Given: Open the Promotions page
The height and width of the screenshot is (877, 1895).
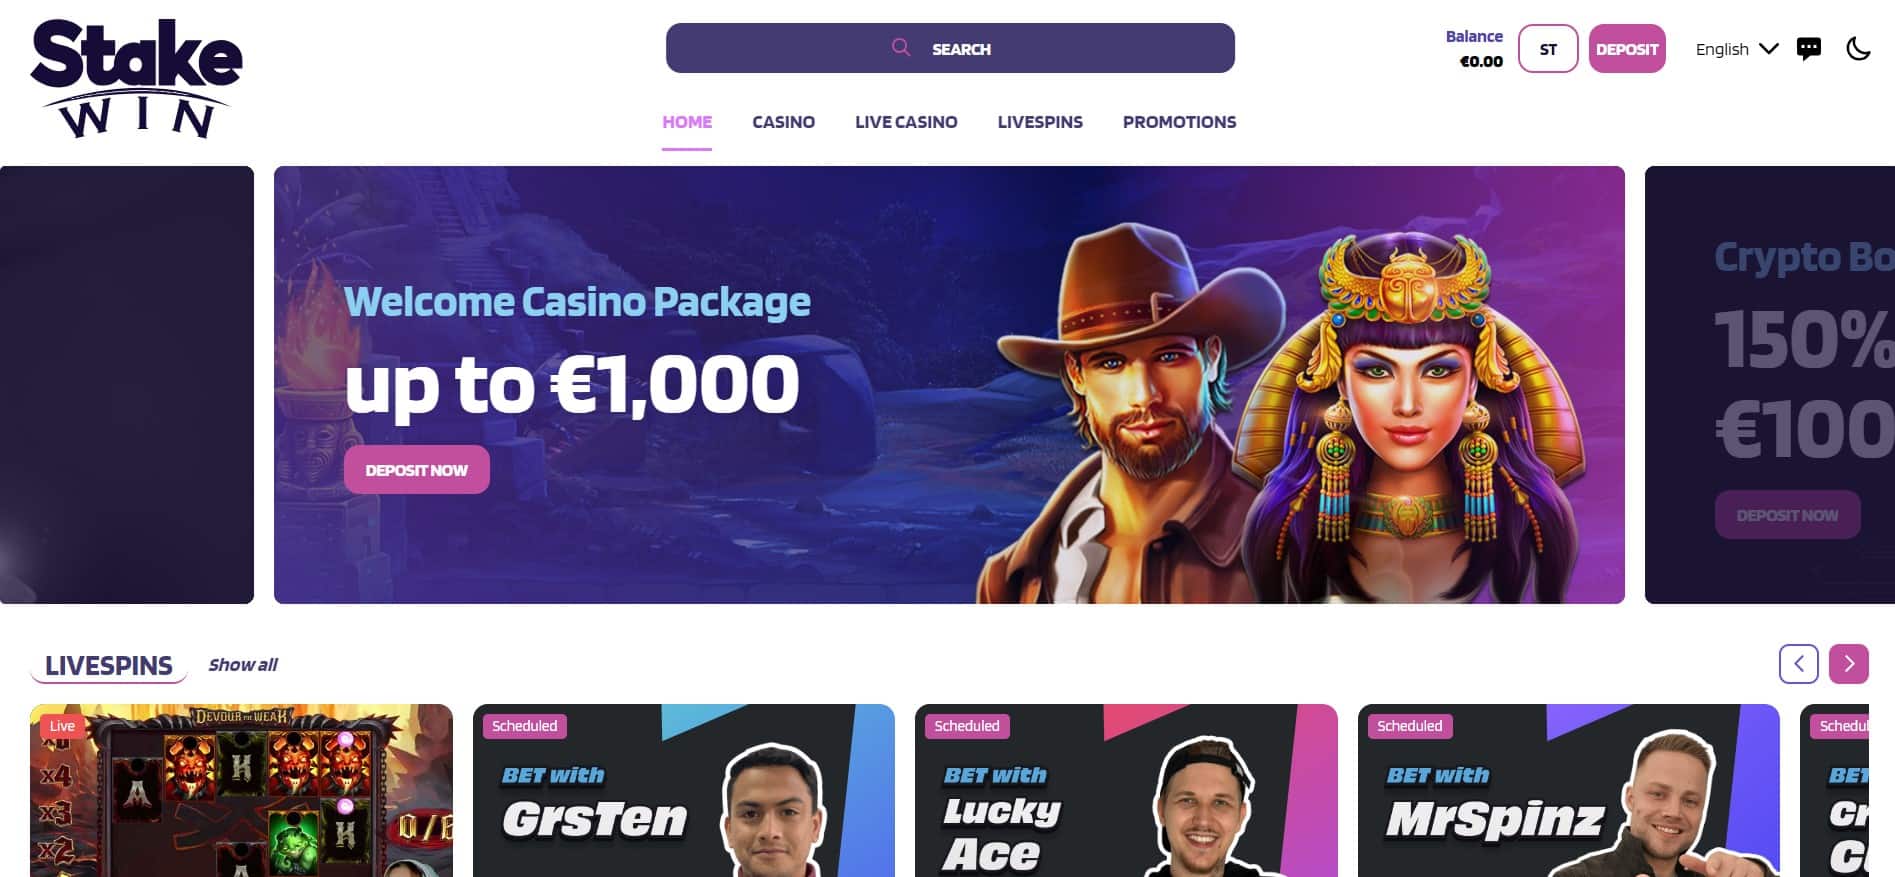Looking at the screenshot, I should [x=1179, y=122].
